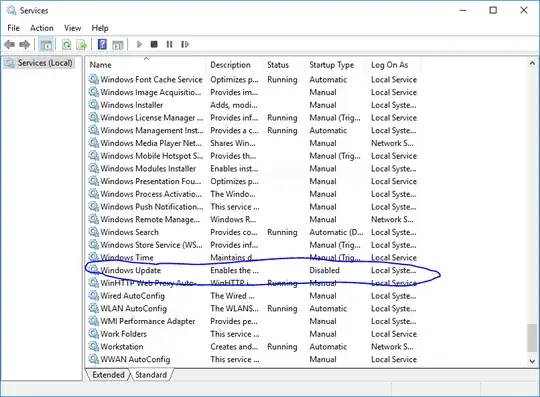Click the Pause Service icon
Image resolution: width=540 pixels, height=397 pixels.
(x=169, y=44)
